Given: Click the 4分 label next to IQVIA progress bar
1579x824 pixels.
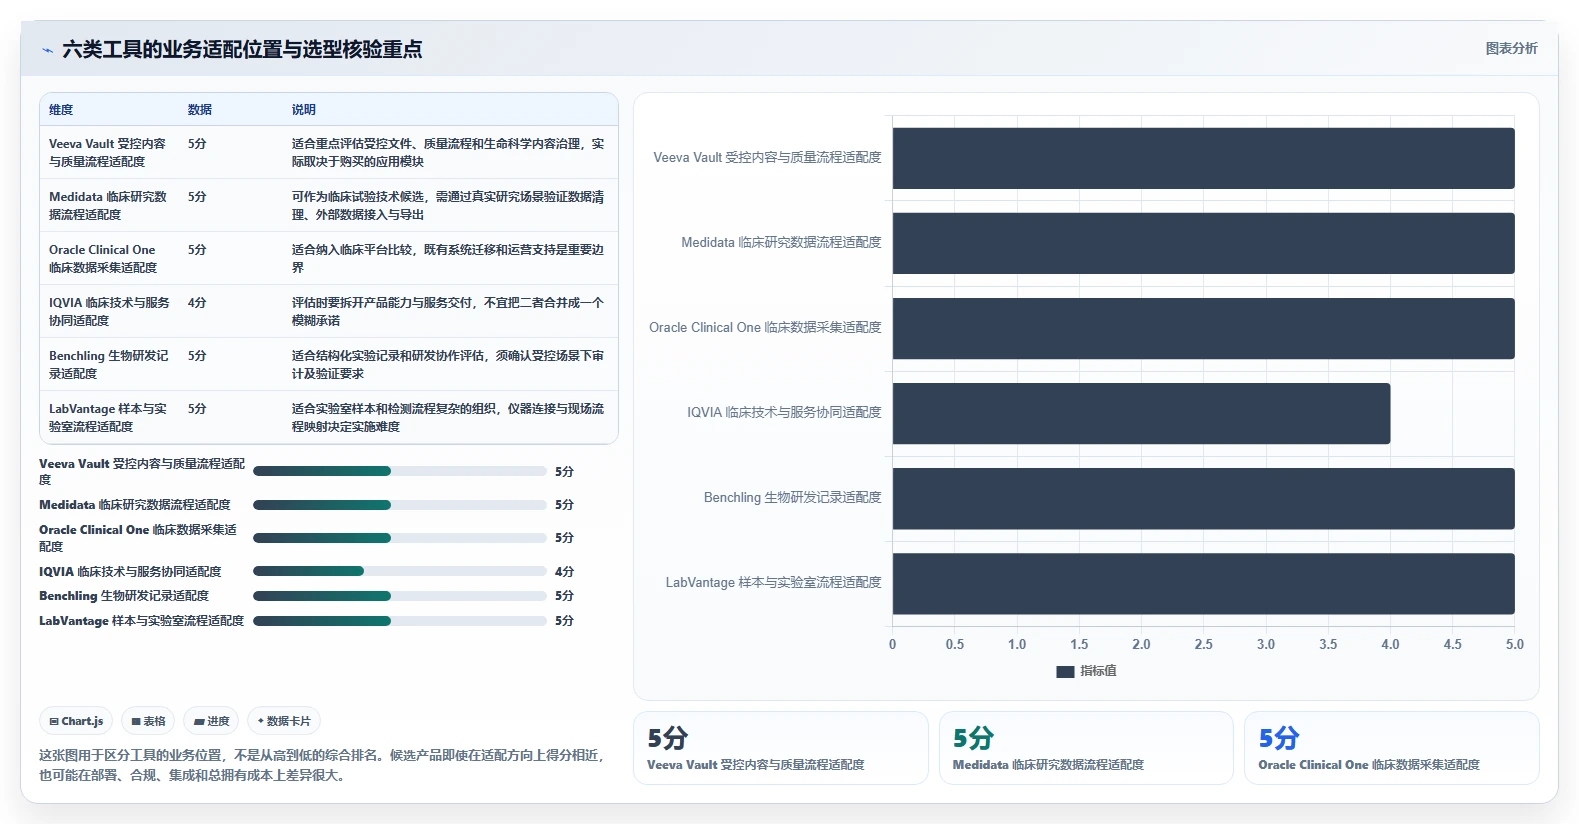Looking at the screenshot, I should tap(564, 572).
